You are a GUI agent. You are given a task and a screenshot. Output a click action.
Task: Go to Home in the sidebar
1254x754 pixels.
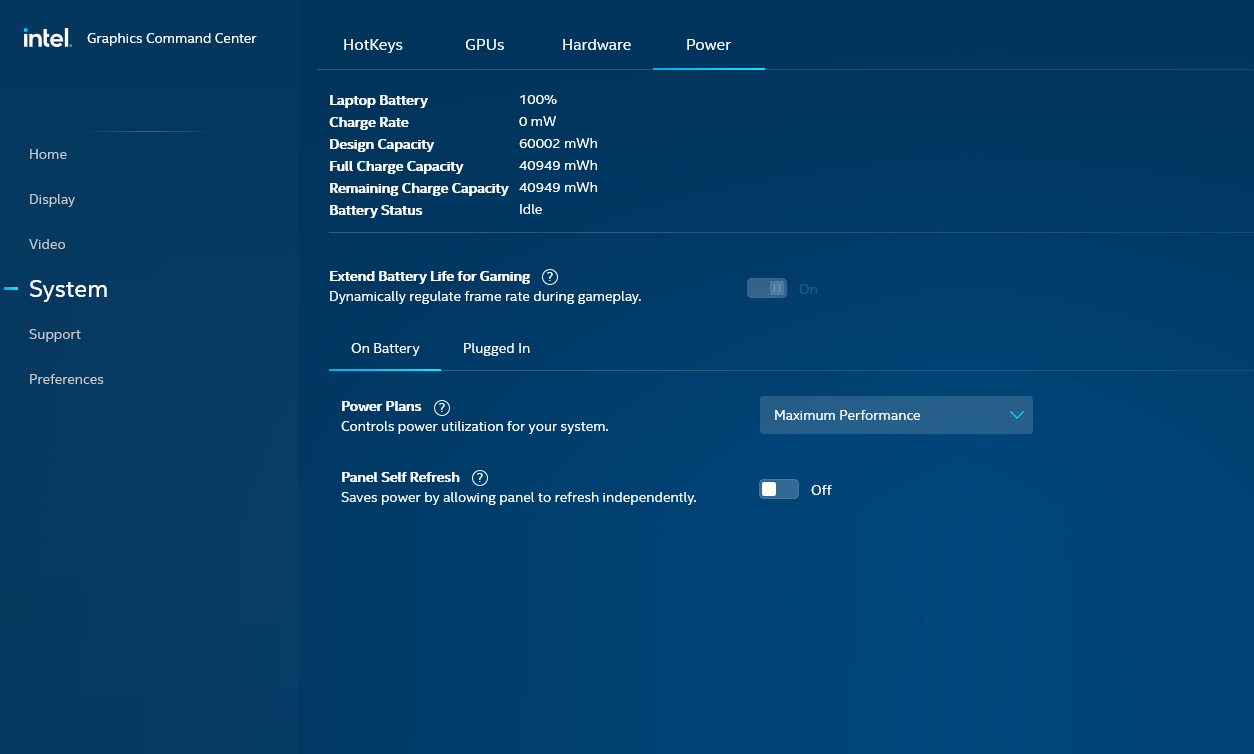[48, 154]
